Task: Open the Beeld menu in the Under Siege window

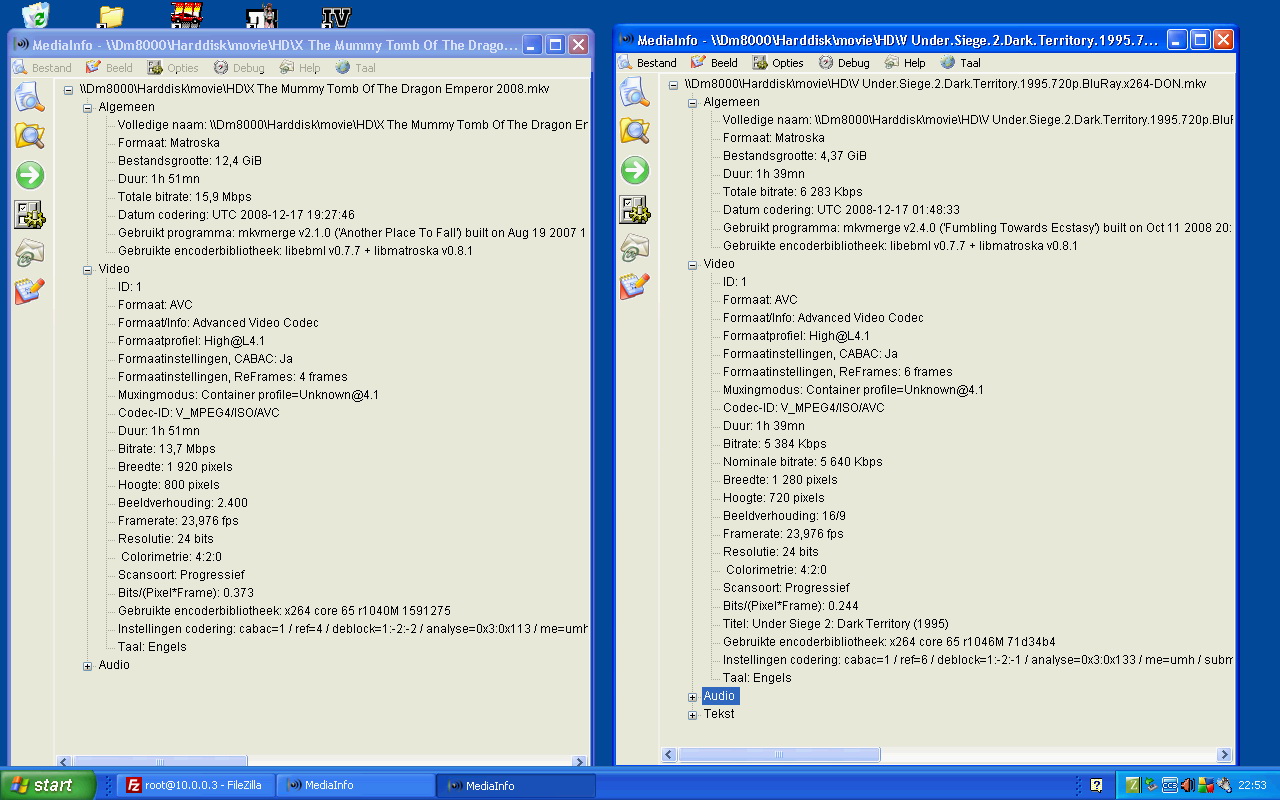Action: point(714,63)
